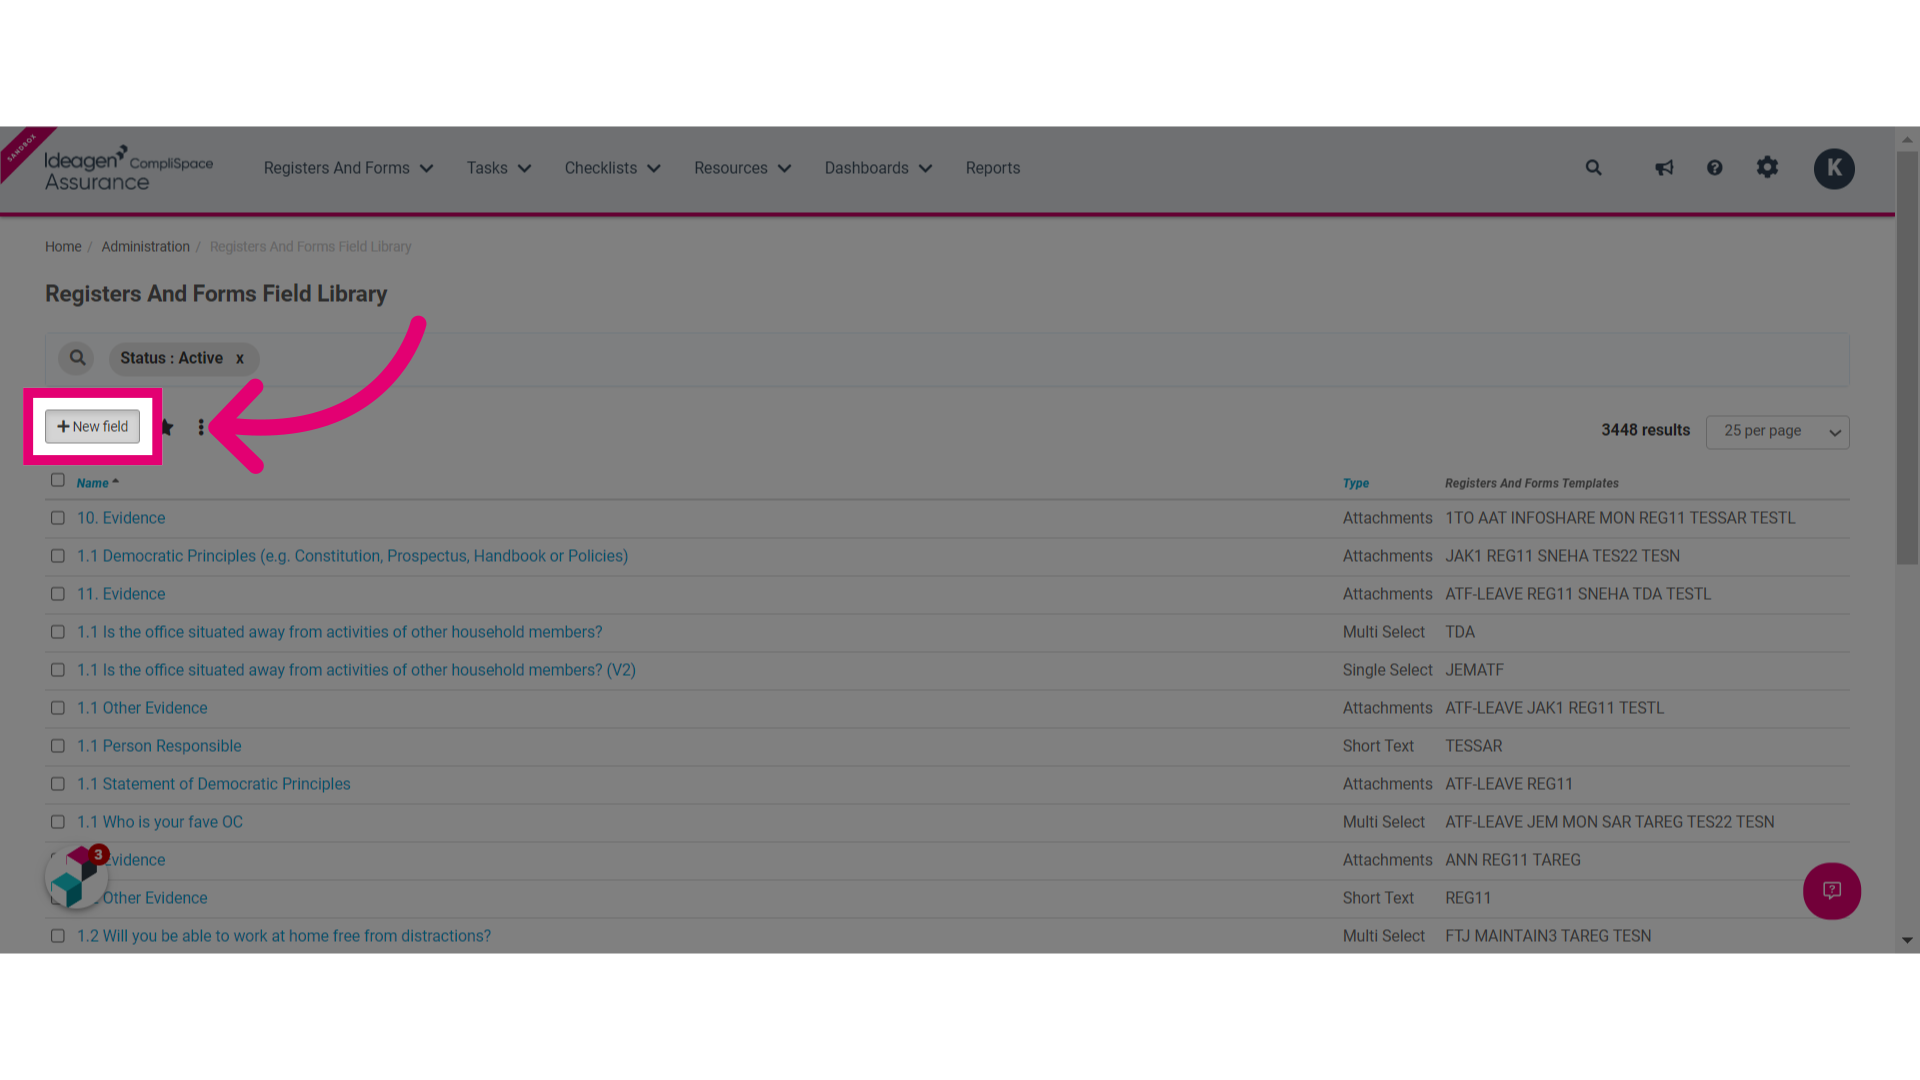The height and width of the screenshot is (1080, 1920).
Task: Expand the Resources menu
Action: coord(742,168)
